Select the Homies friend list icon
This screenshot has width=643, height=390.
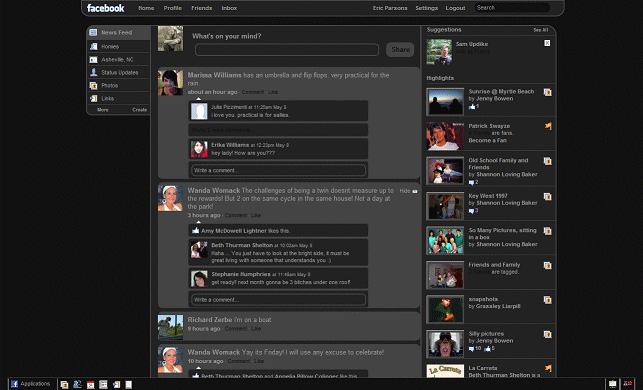tap(93, 46)
